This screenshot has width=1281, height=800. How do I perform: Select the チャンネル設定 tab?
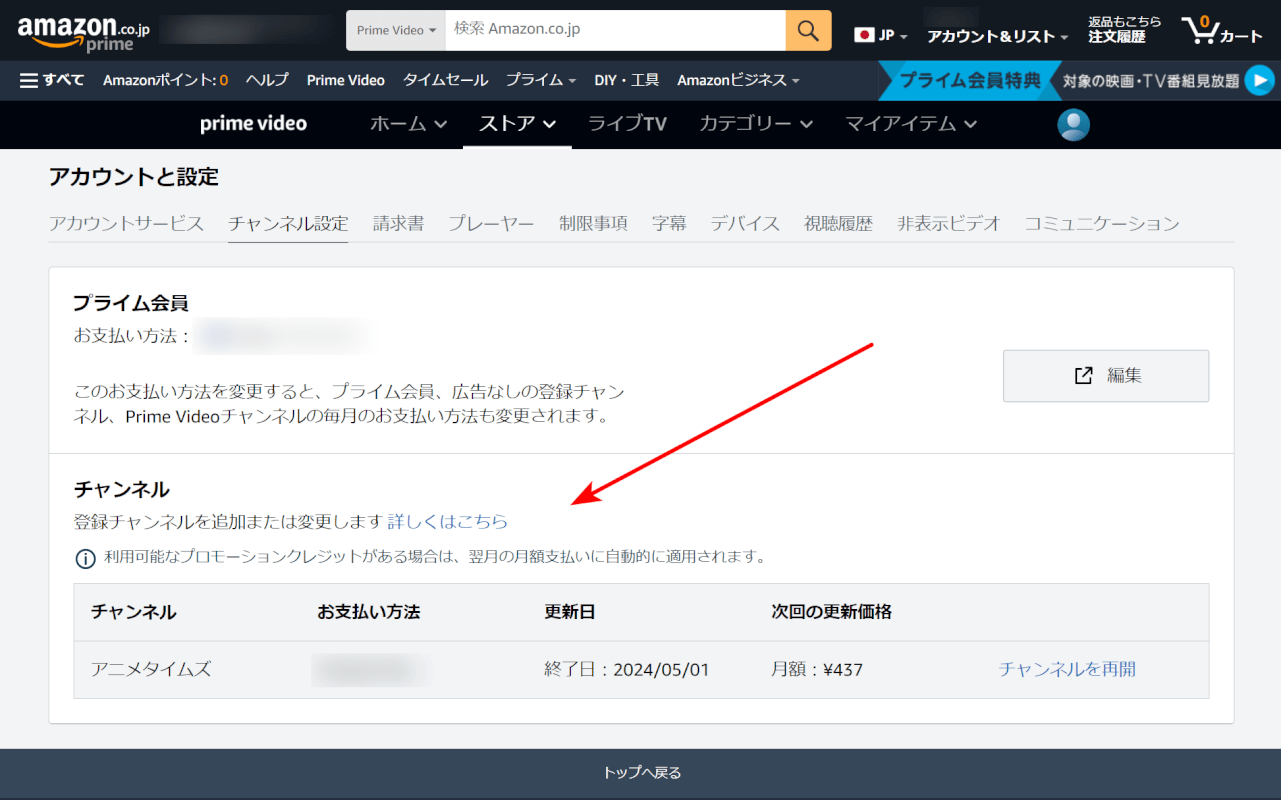coord(288,223)
